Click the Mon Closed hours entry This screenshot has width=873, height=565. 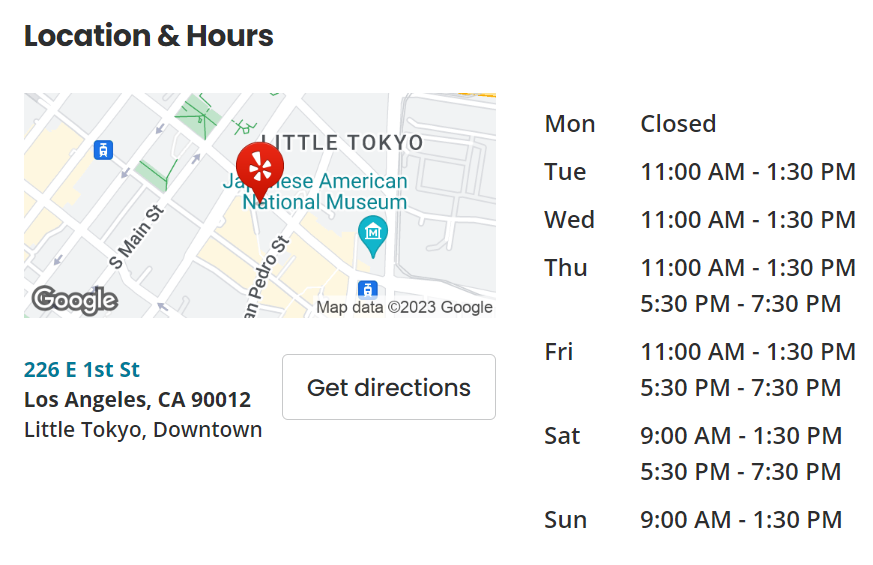tap(678, 124)
